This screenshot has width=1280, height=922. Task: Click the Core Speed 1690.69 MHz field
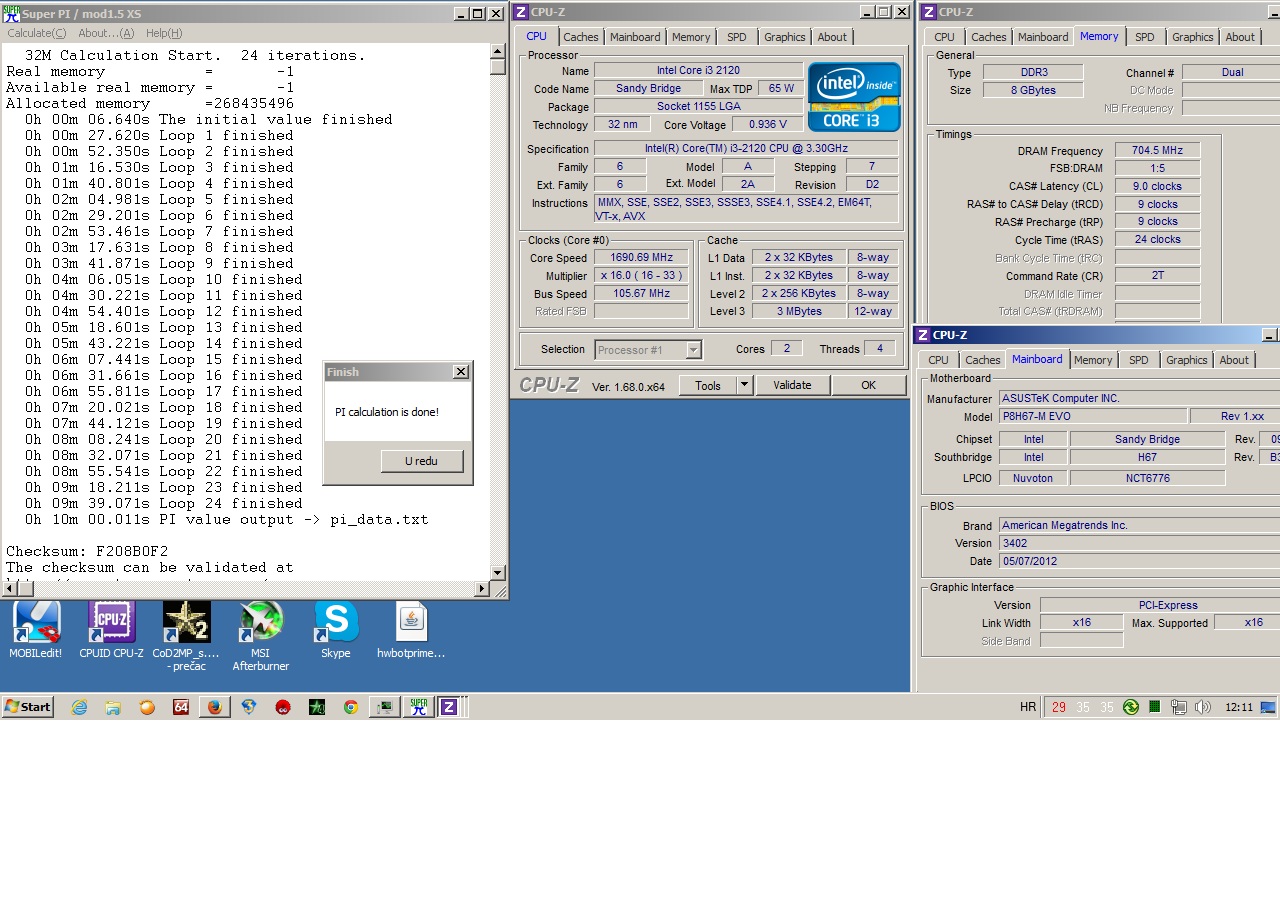pyautogui.click(x=642, y=257)
